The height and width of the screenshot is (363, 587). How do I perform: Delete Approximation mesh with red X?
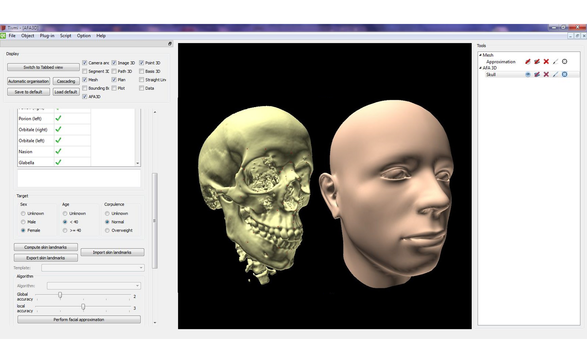coord(546,61)
